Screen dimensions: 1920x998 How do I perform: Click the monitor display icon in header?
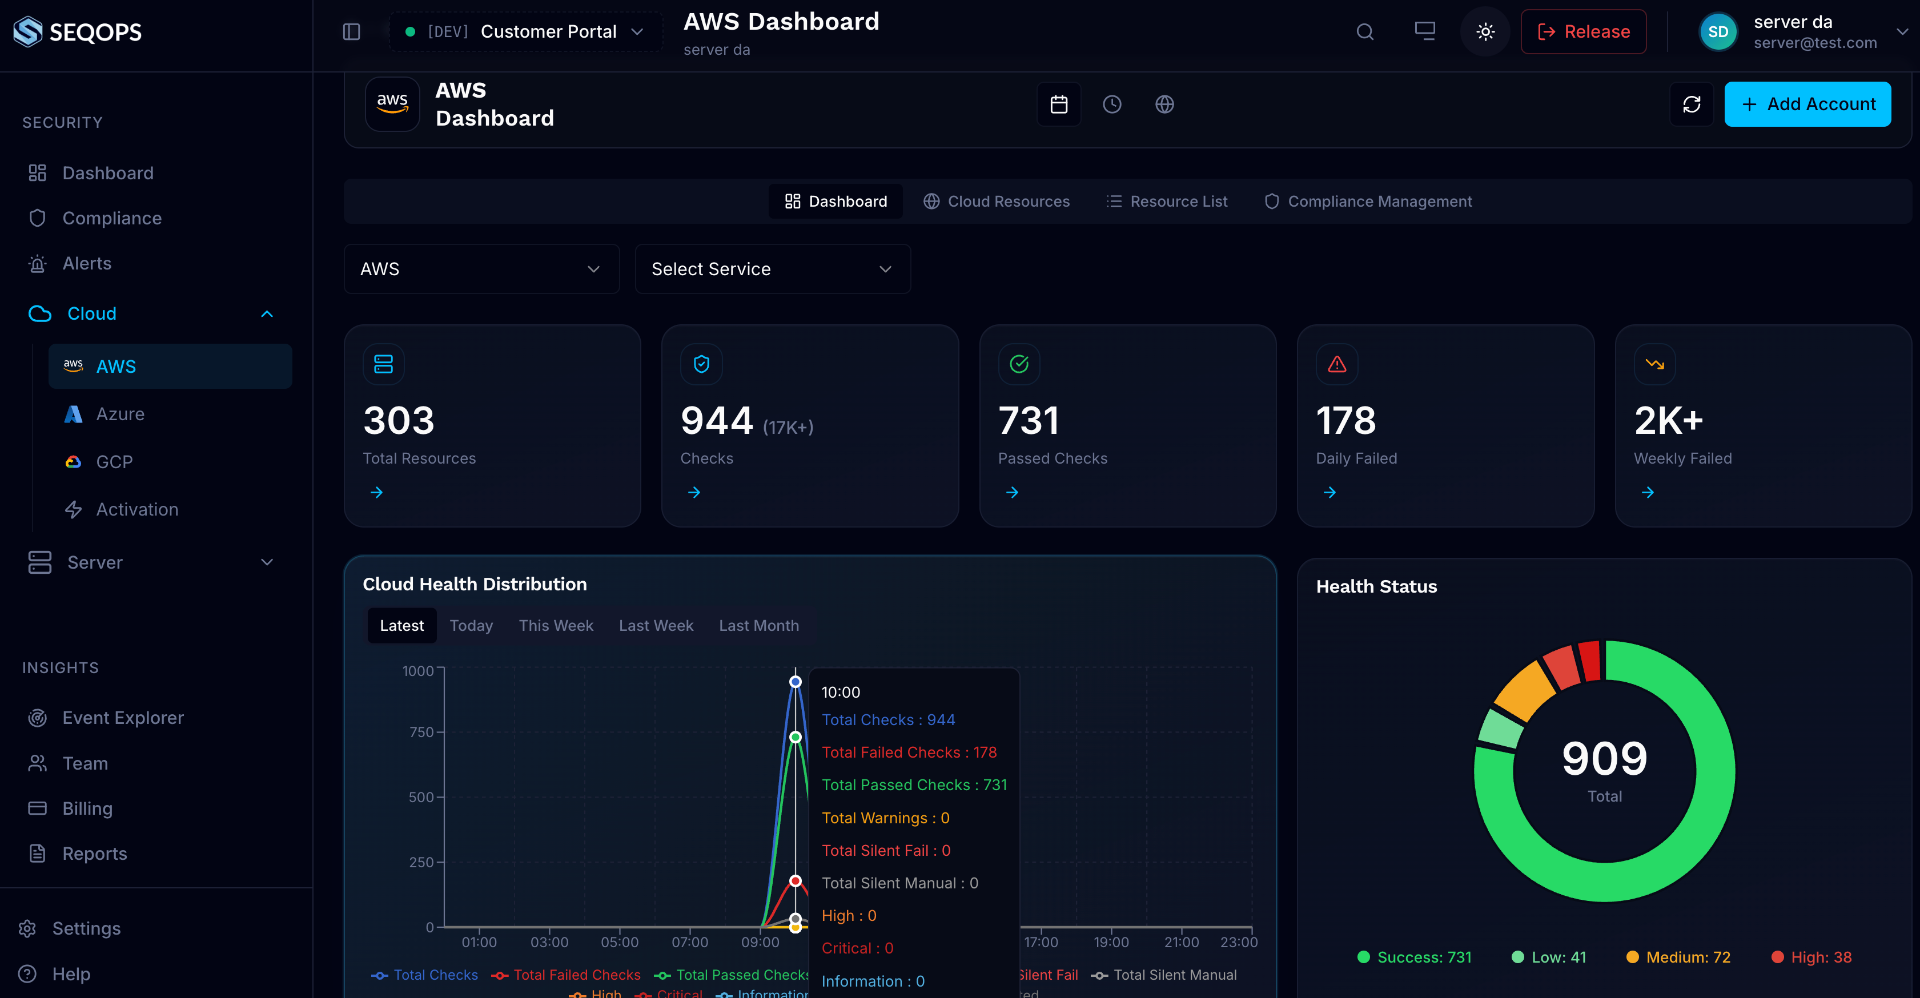1424,32
